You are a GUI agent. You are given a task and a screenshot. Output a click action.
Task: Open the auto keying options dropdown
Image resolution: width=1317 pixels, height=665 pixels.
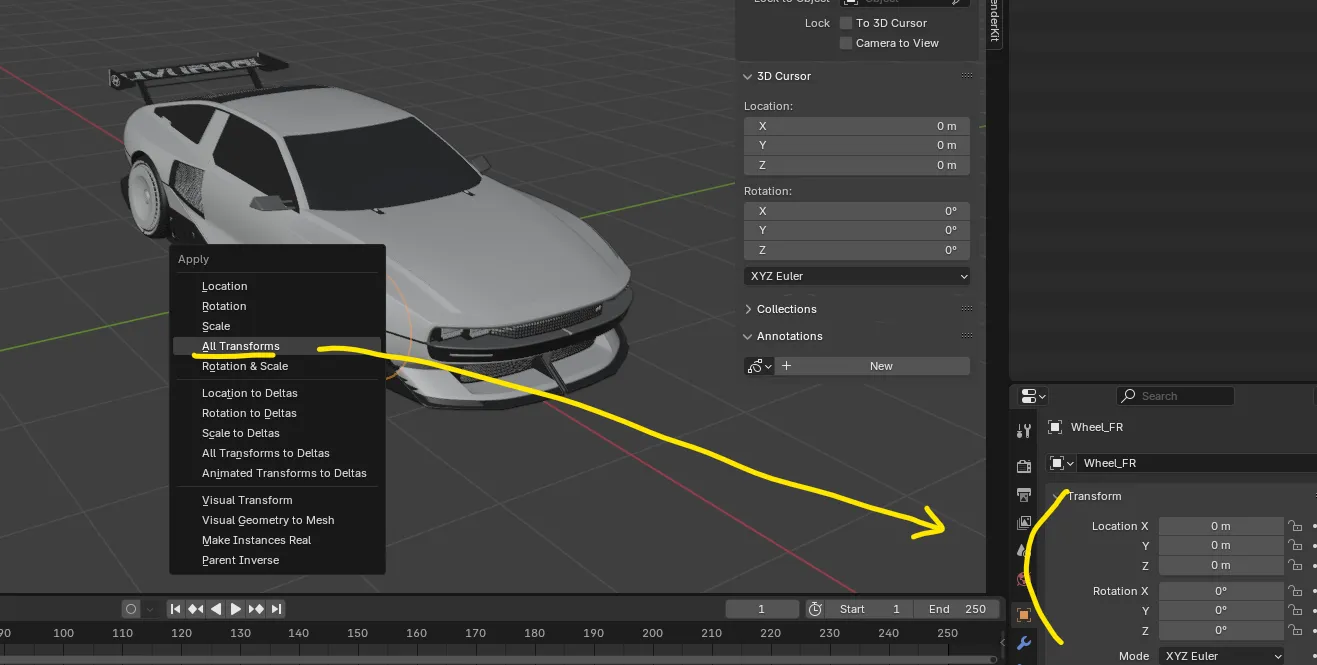(151, 609)
